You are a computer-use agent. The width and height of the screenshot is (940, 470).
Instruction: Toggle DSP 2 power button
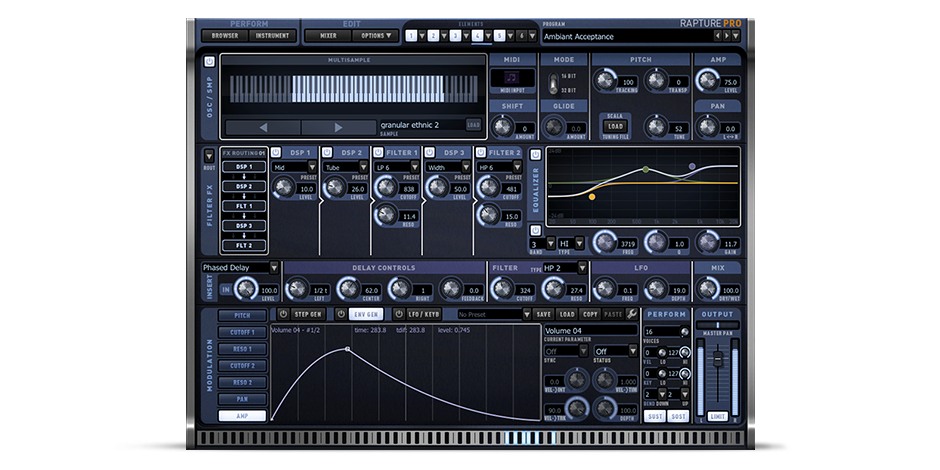327,152
